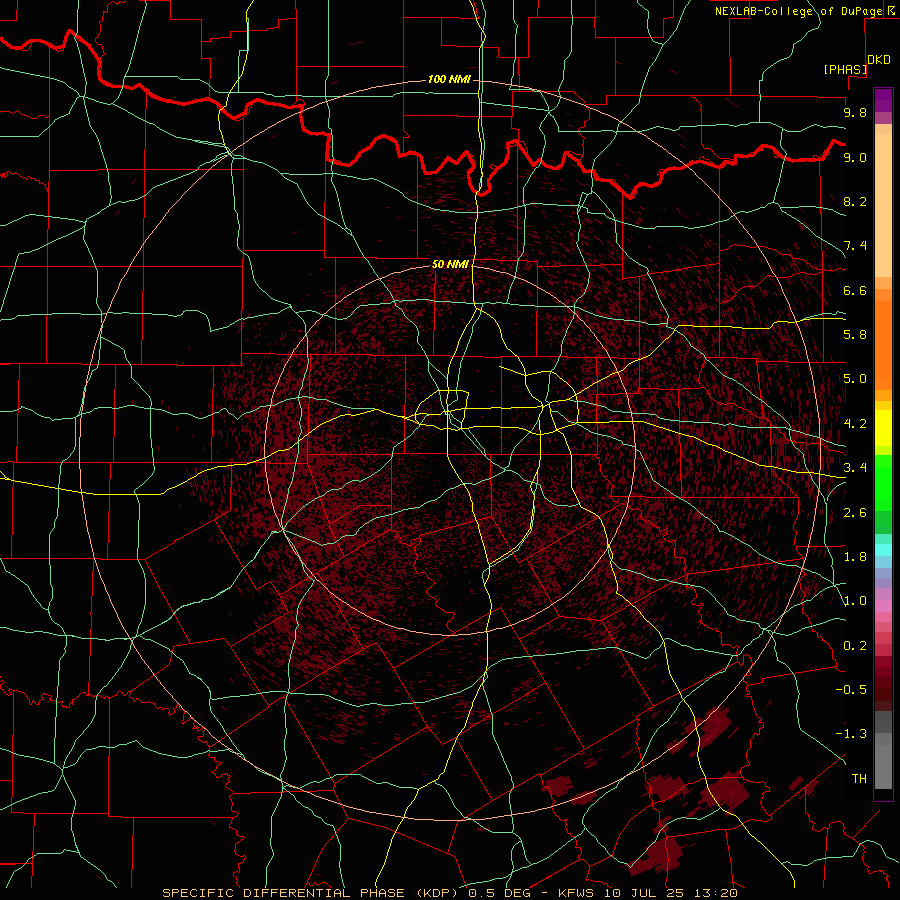Click the 8.2 scale value
Image resolution: width=900 pixels, height=900 pixels.
(x=855, y=201)
